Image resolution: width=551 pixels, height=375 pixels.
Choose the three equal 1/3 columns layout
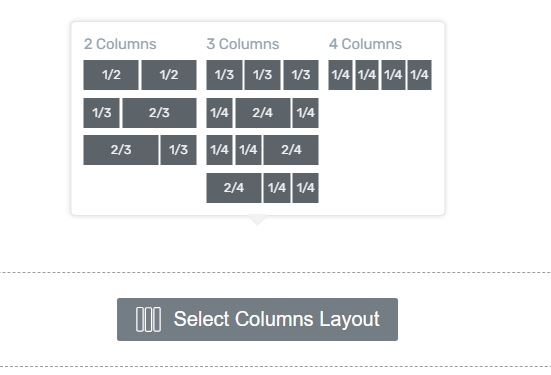pos(262,75)
